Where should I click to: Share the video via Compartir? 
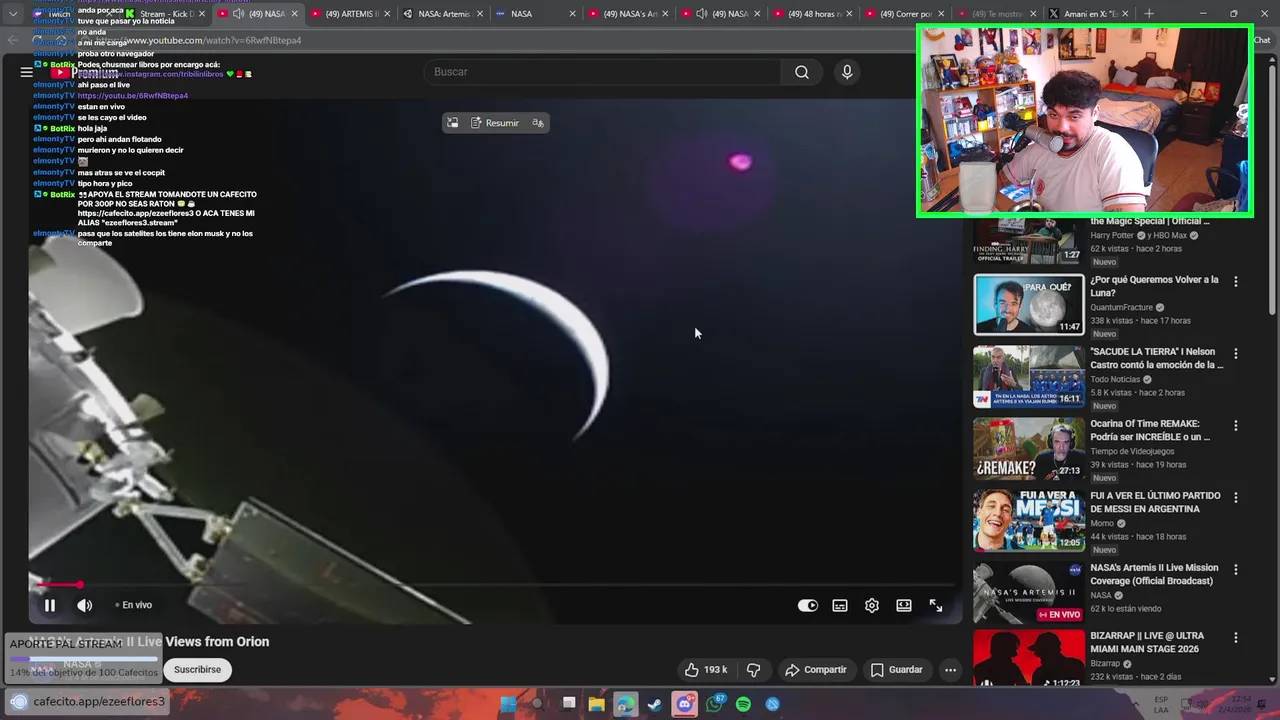point(816,670)
